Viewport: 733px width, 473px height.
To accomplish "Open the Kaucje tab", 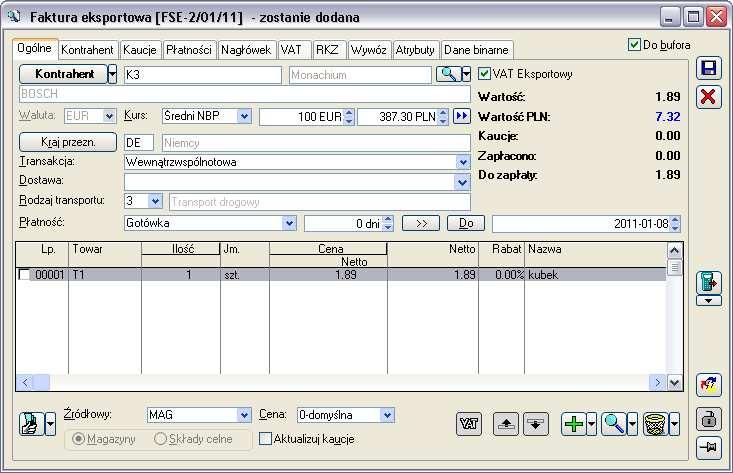I will point(140,50).
